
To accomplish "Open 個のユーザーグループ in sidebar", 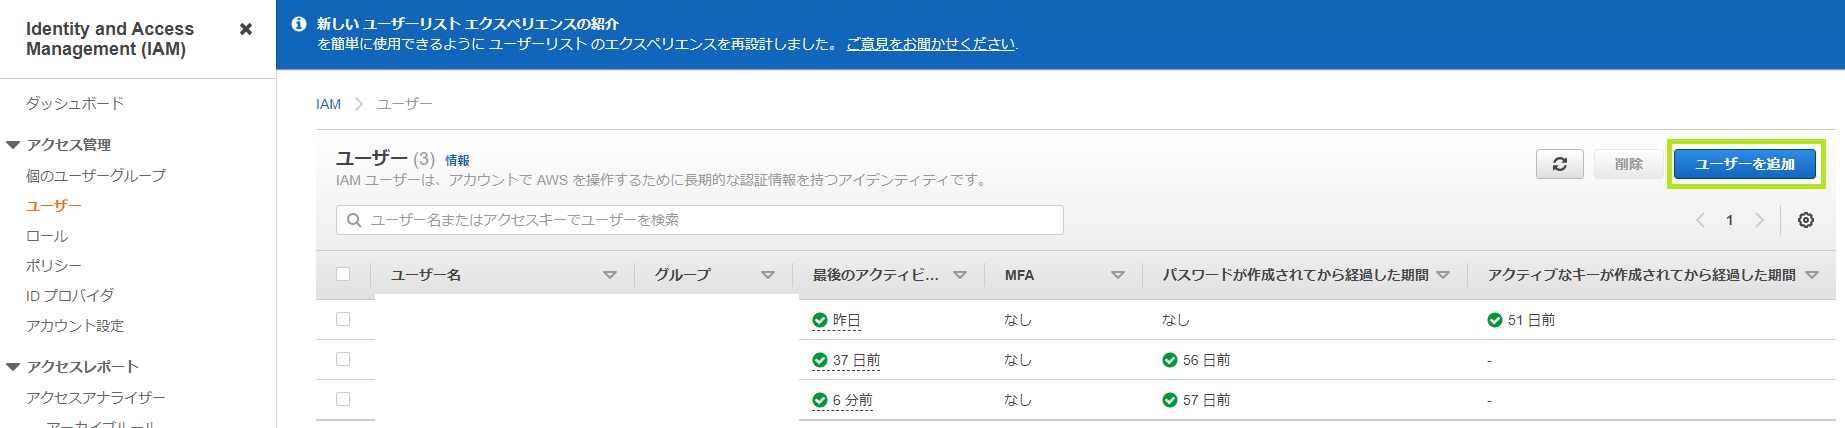I will (96, 175).
